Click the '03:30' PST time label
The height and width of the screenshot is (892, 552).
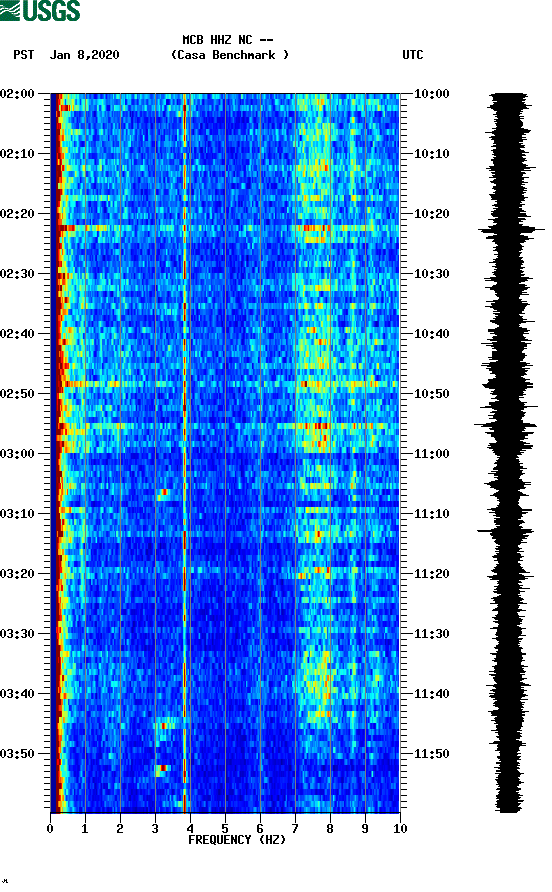(18, 634)
